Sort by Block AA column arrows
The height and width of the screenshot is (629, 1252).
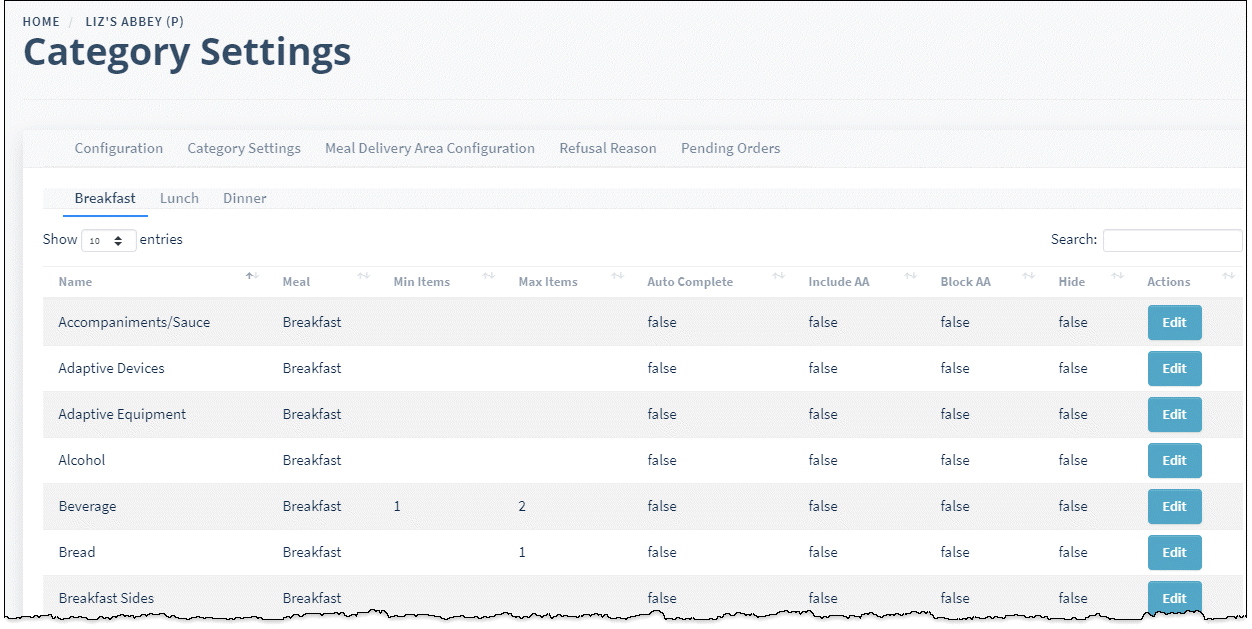(1028, 276)
